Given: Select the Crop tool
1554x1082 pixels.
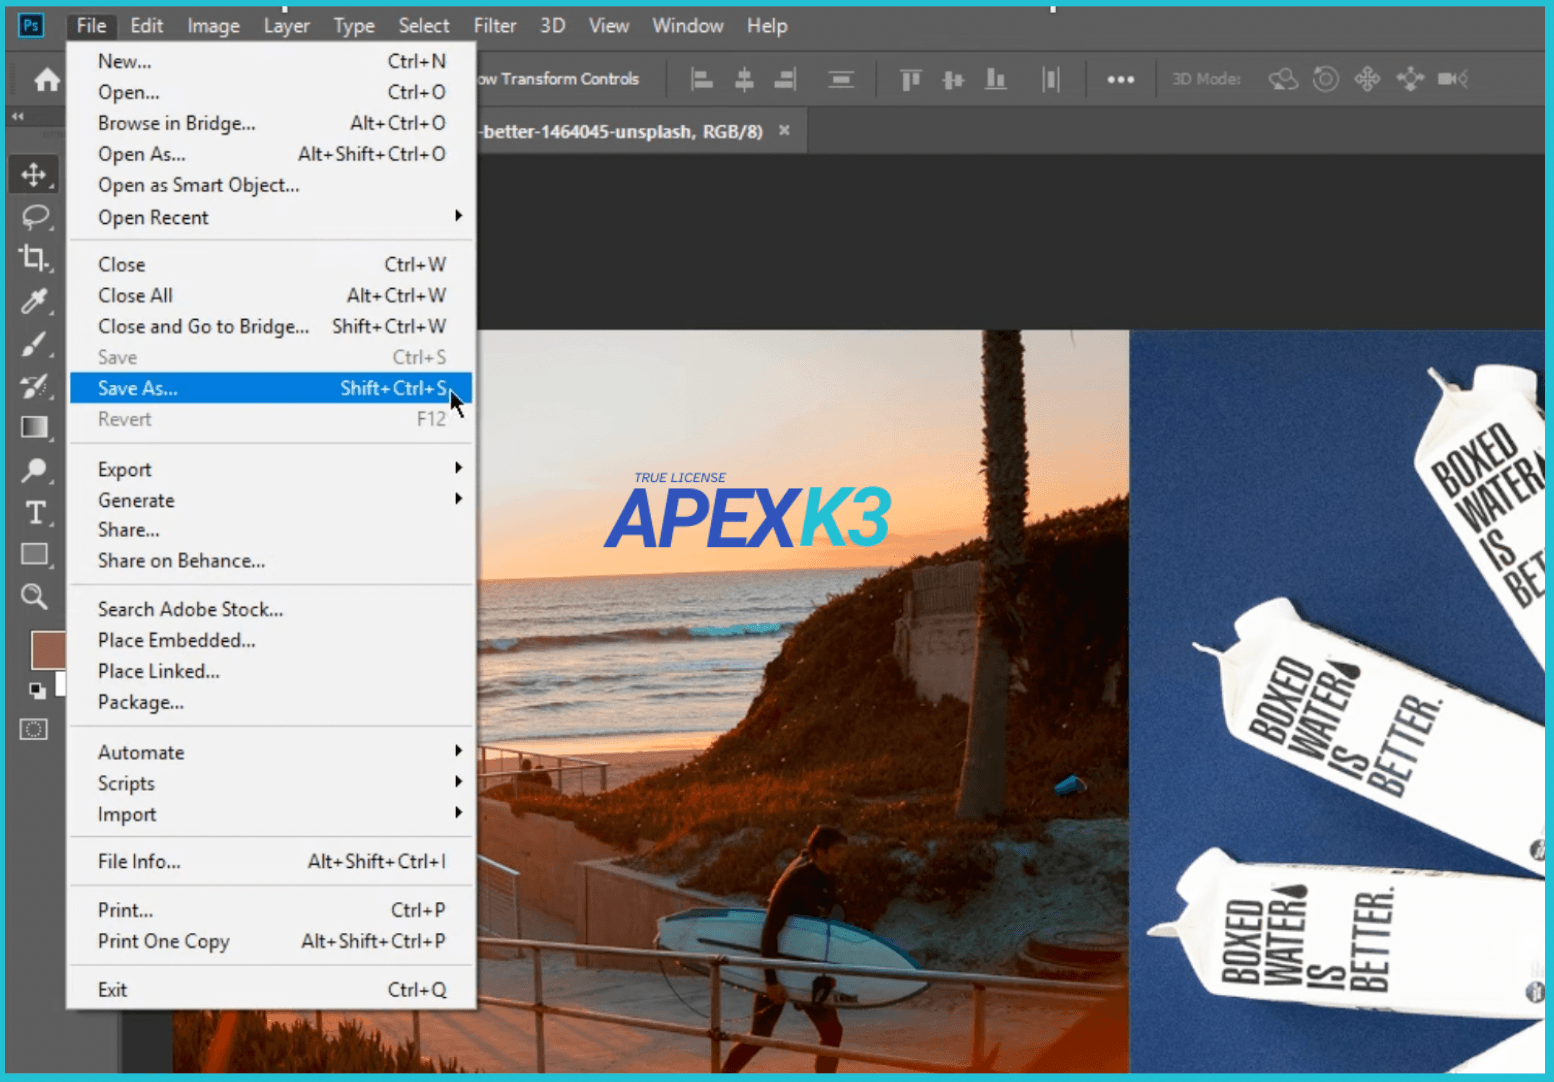Looking at the screenshot, I should (x=34, y=258).
